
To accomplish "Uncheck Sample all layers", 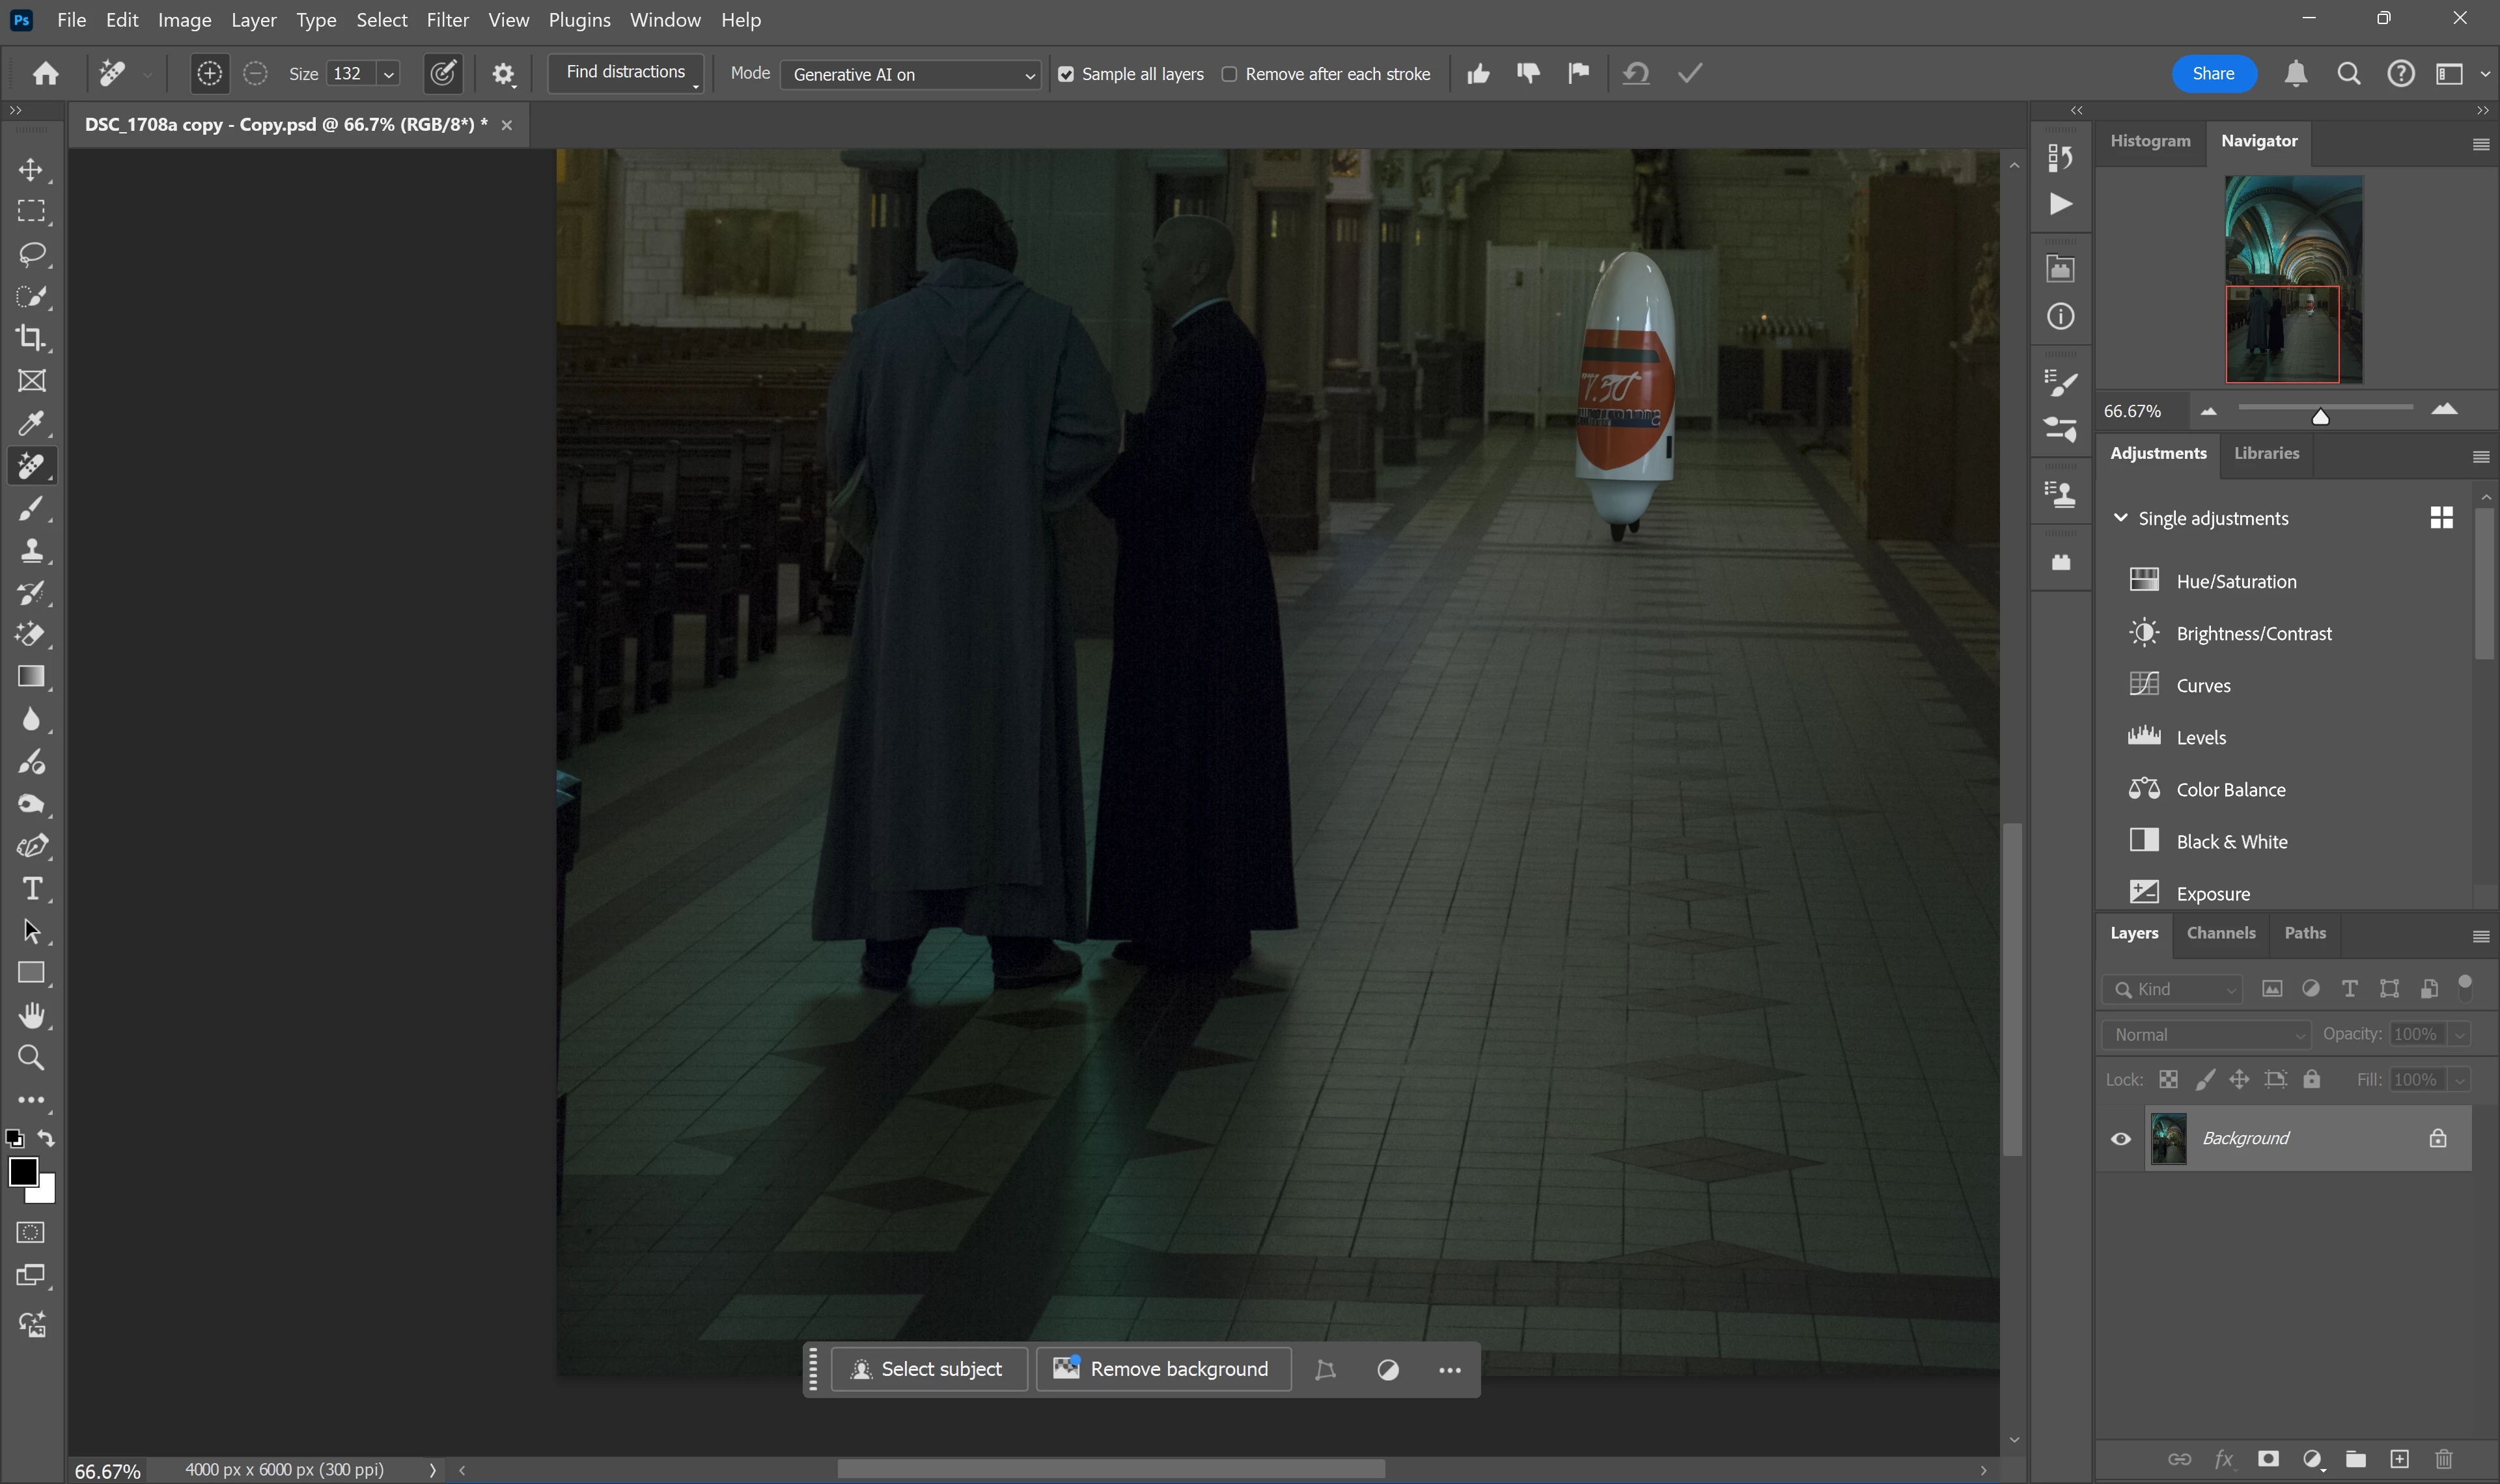I will [1066, 75].
